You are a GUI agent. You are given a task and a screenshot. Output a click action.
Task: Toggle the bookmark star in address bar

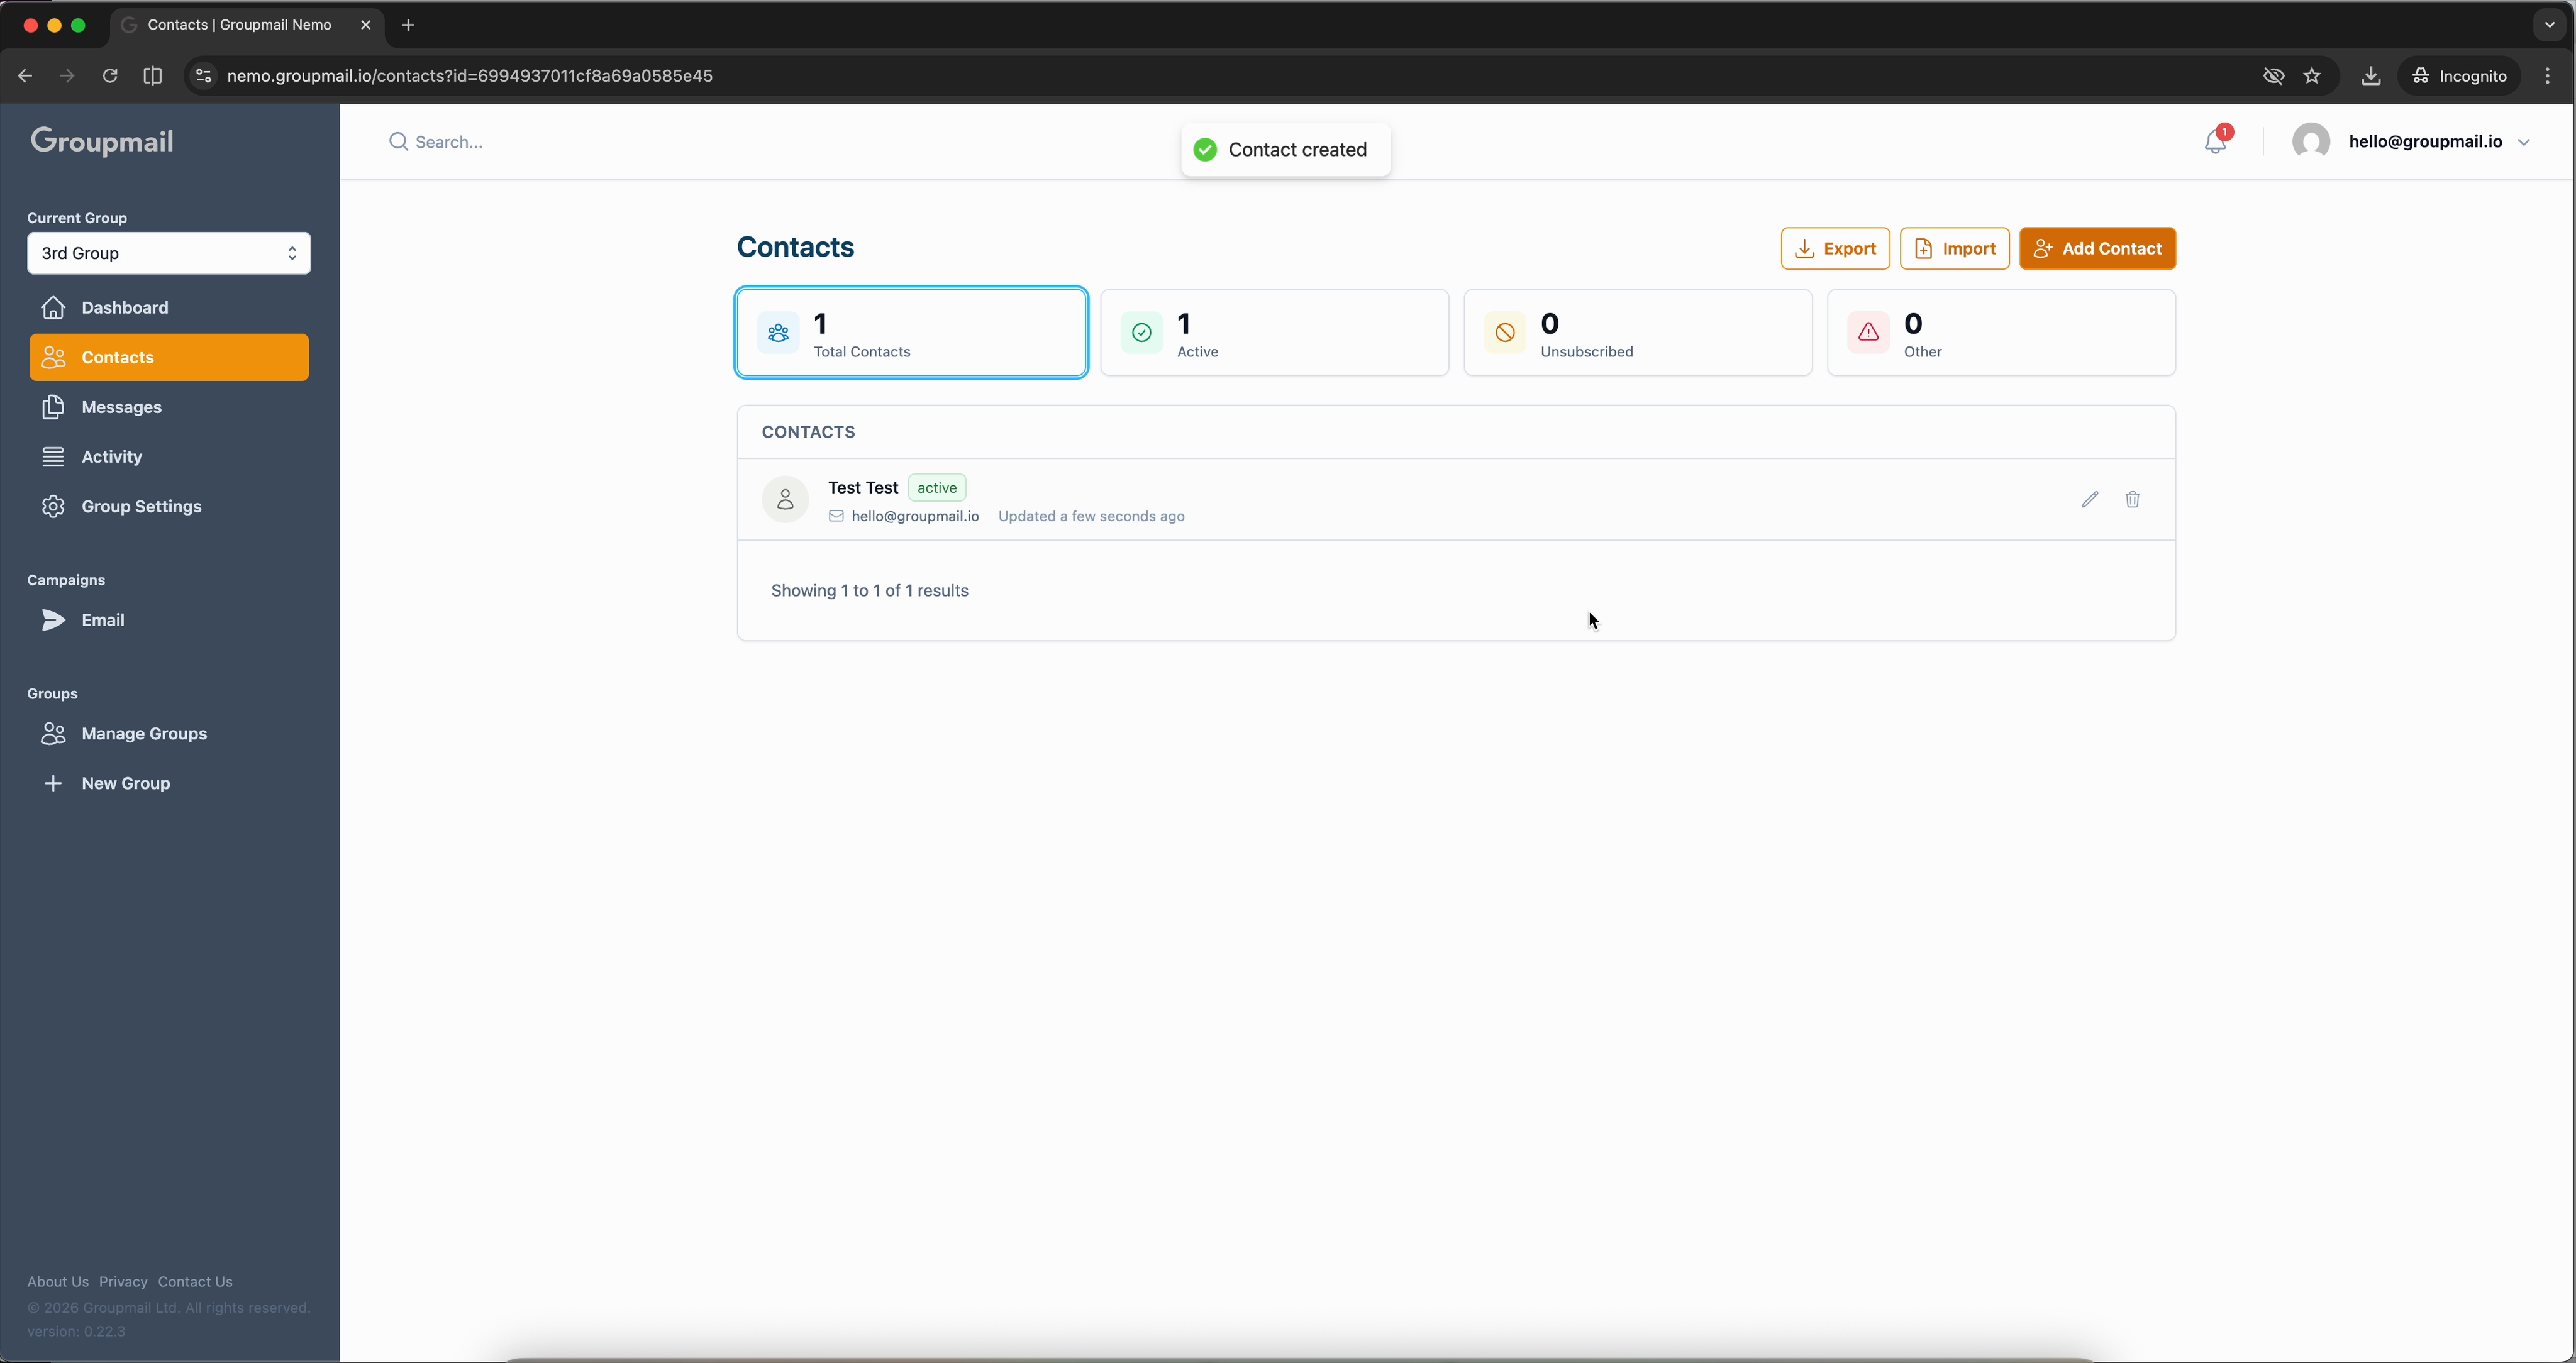pyautogui.click(x=2313, y=75)
